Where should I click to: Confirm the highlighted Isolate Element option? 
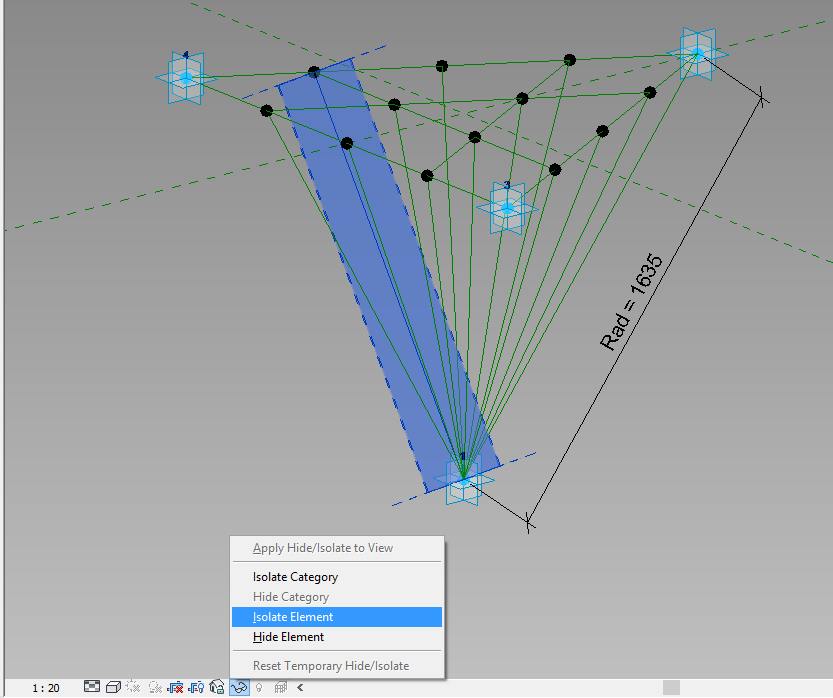pyautogui.click(x=290, y=617)
